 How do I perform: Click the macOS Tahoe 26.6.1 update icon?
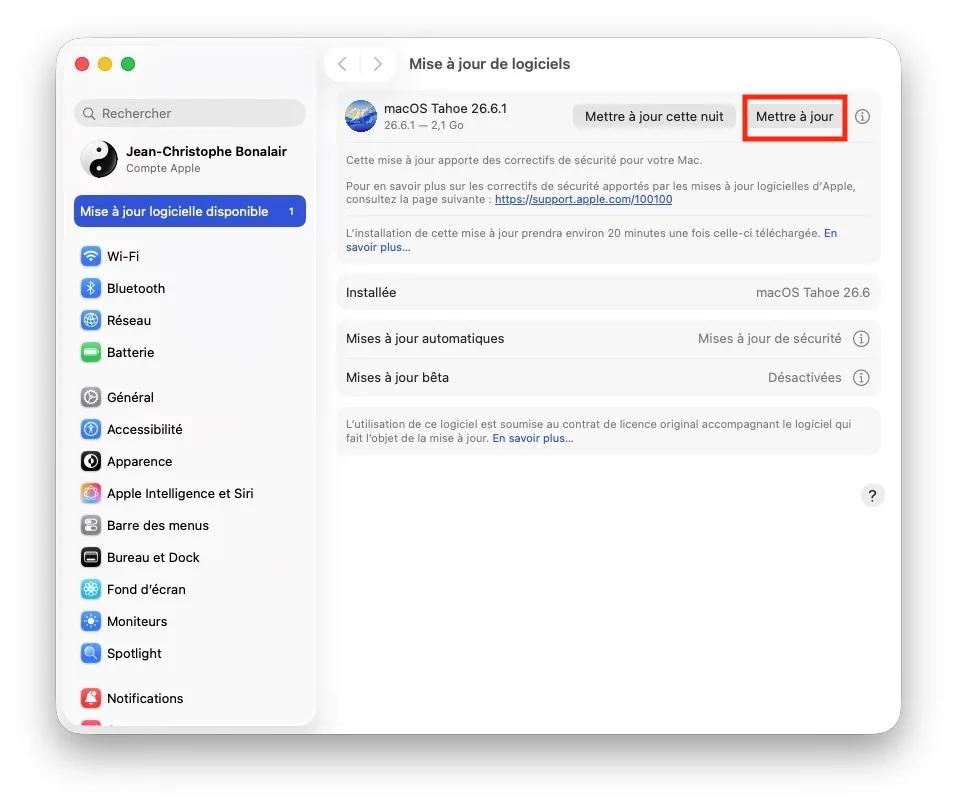[x=361, y=116]
